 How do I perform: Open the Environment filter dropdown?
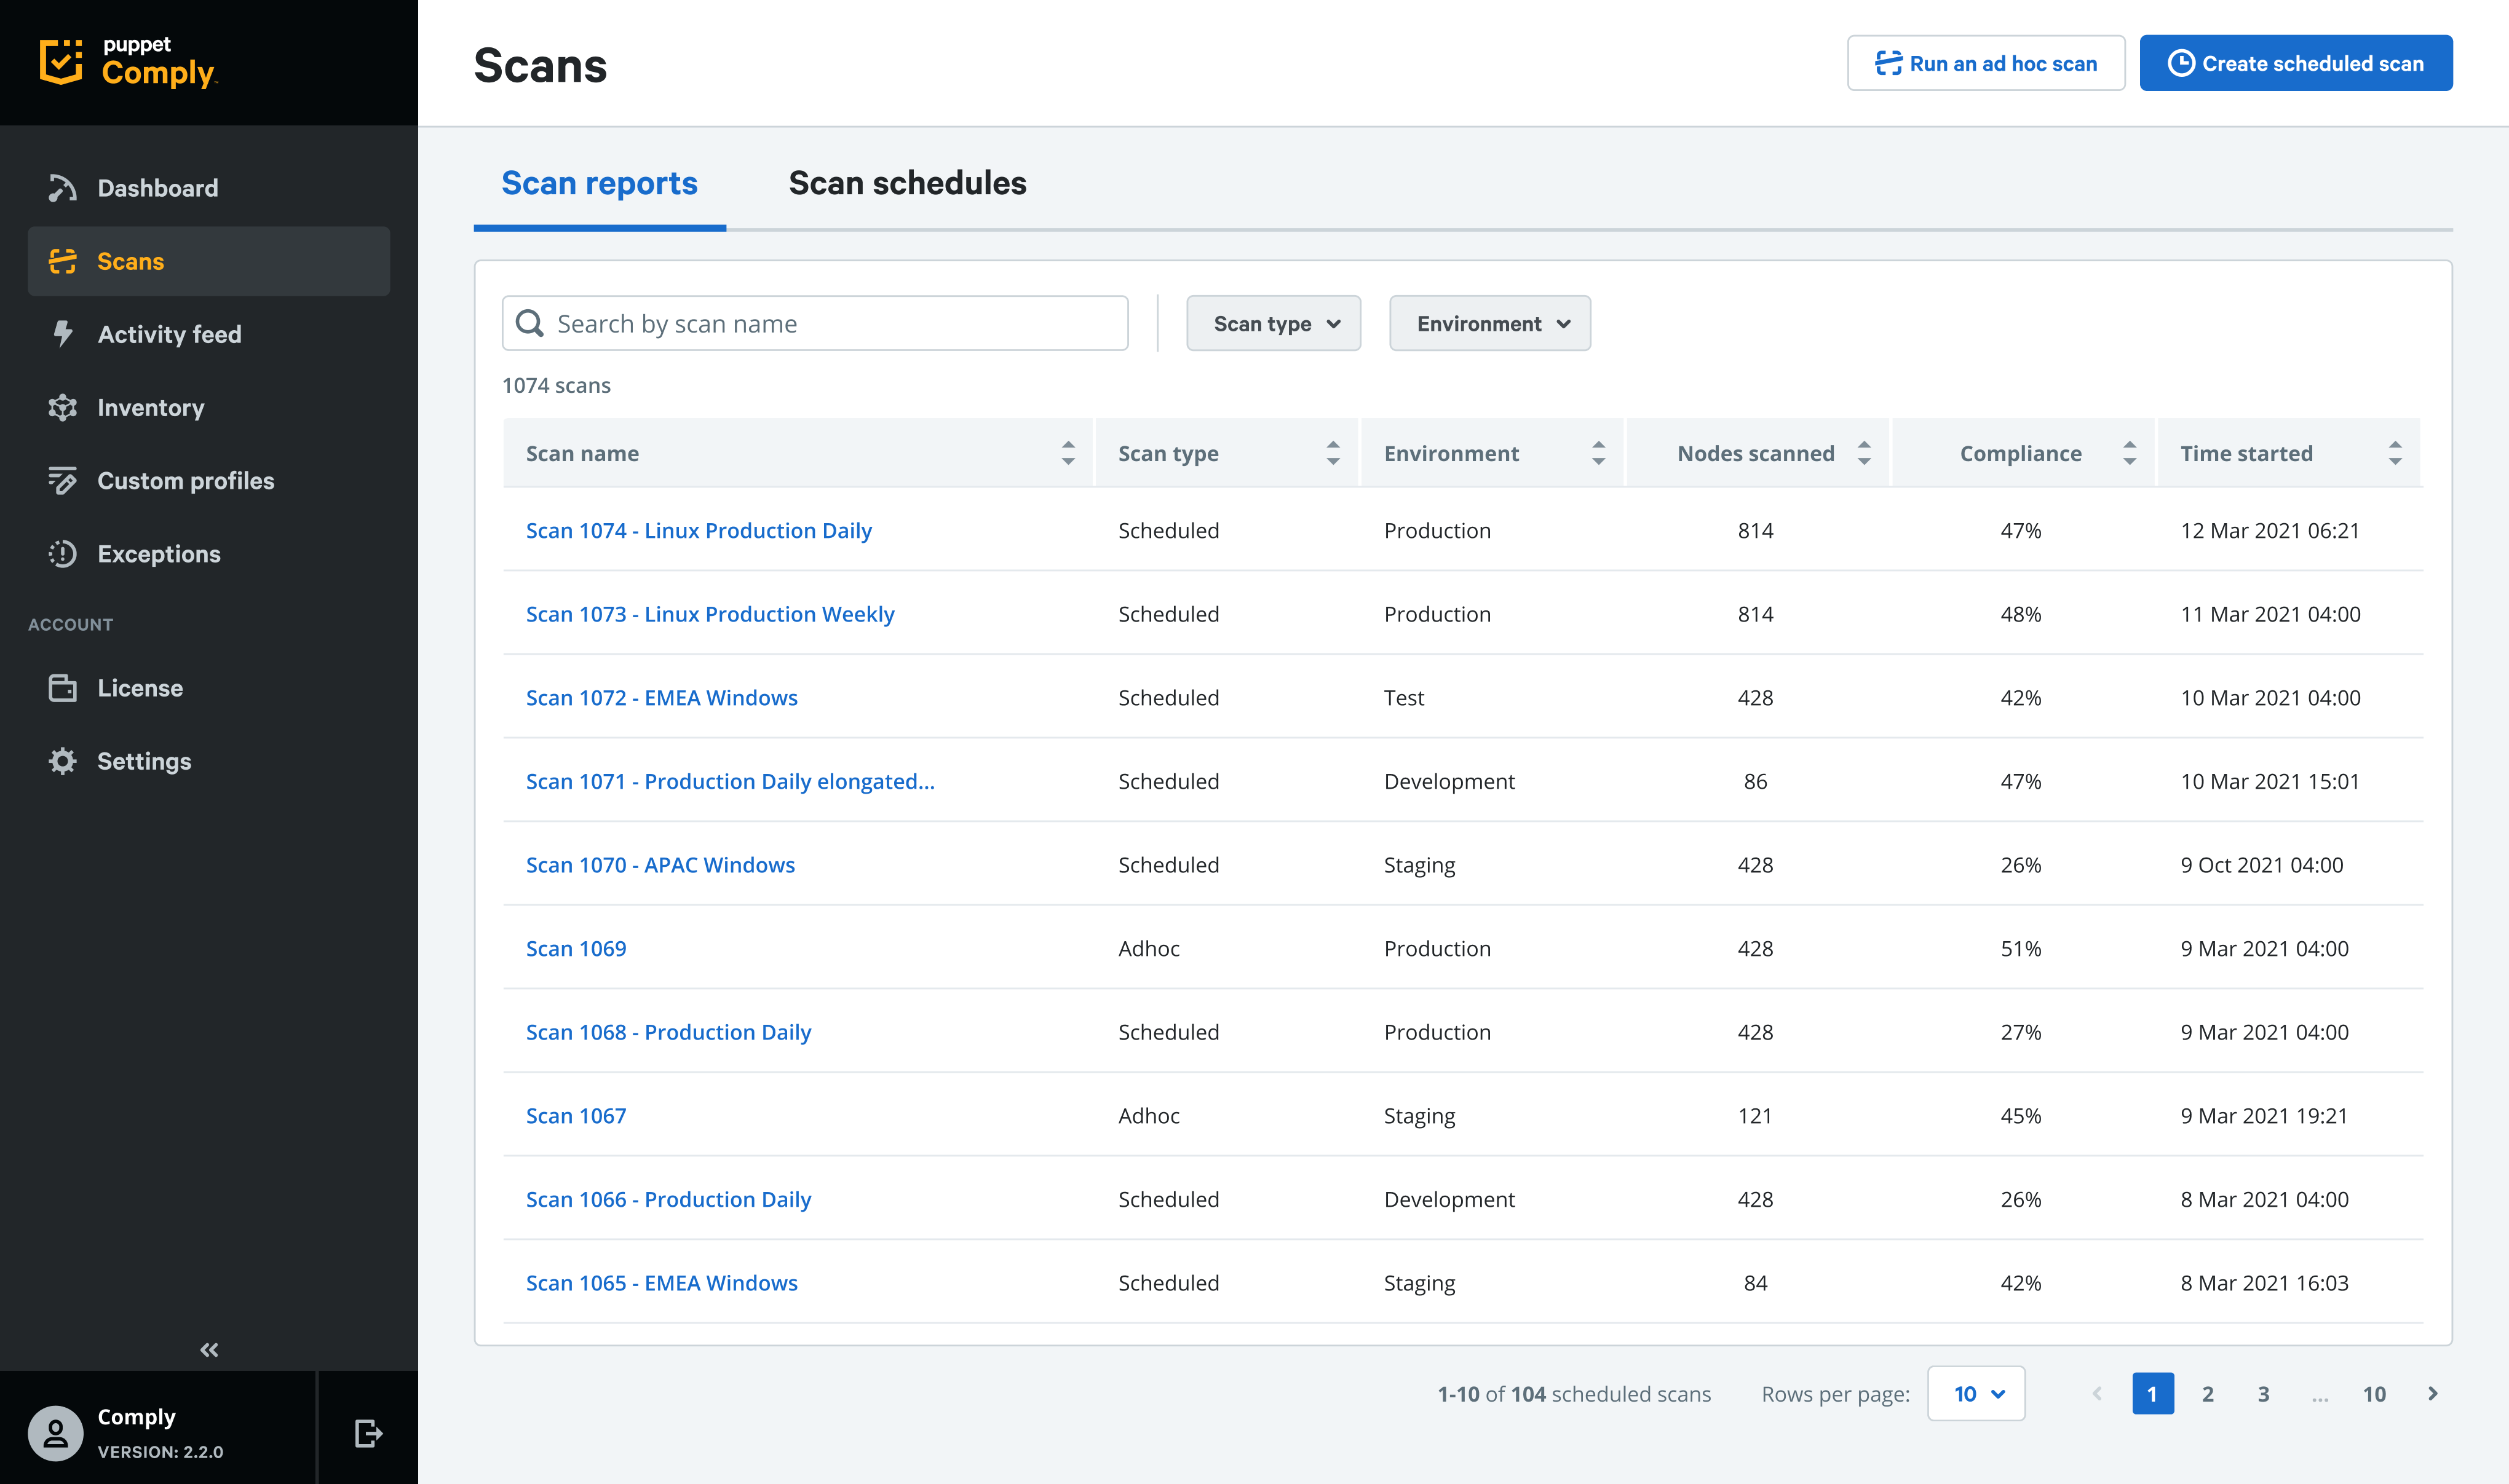[1489, 324]
